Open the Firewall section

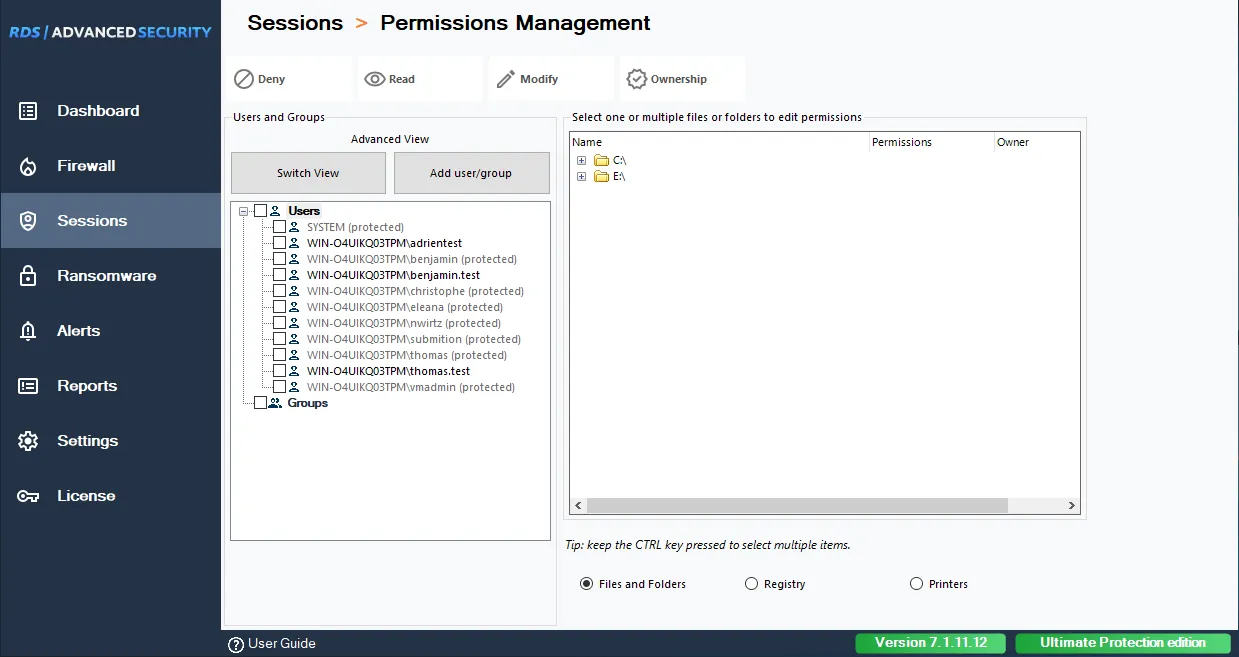pos(87,166)
